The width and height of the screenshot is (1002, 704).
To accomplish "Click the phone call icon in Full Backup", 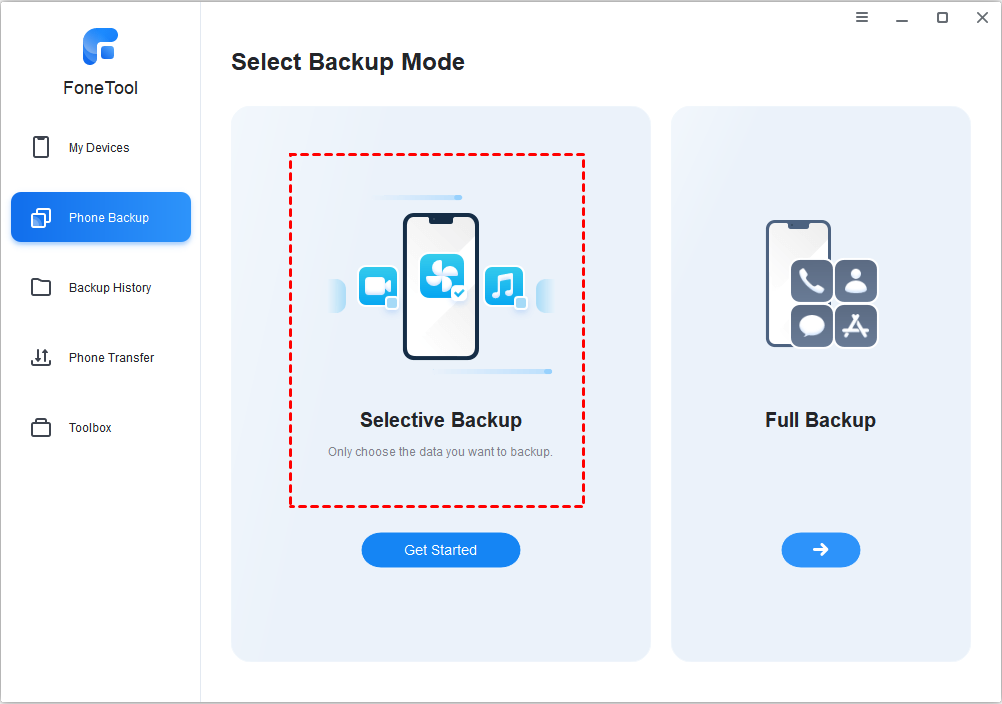I will pyautogui.click(x=812, y=282).
